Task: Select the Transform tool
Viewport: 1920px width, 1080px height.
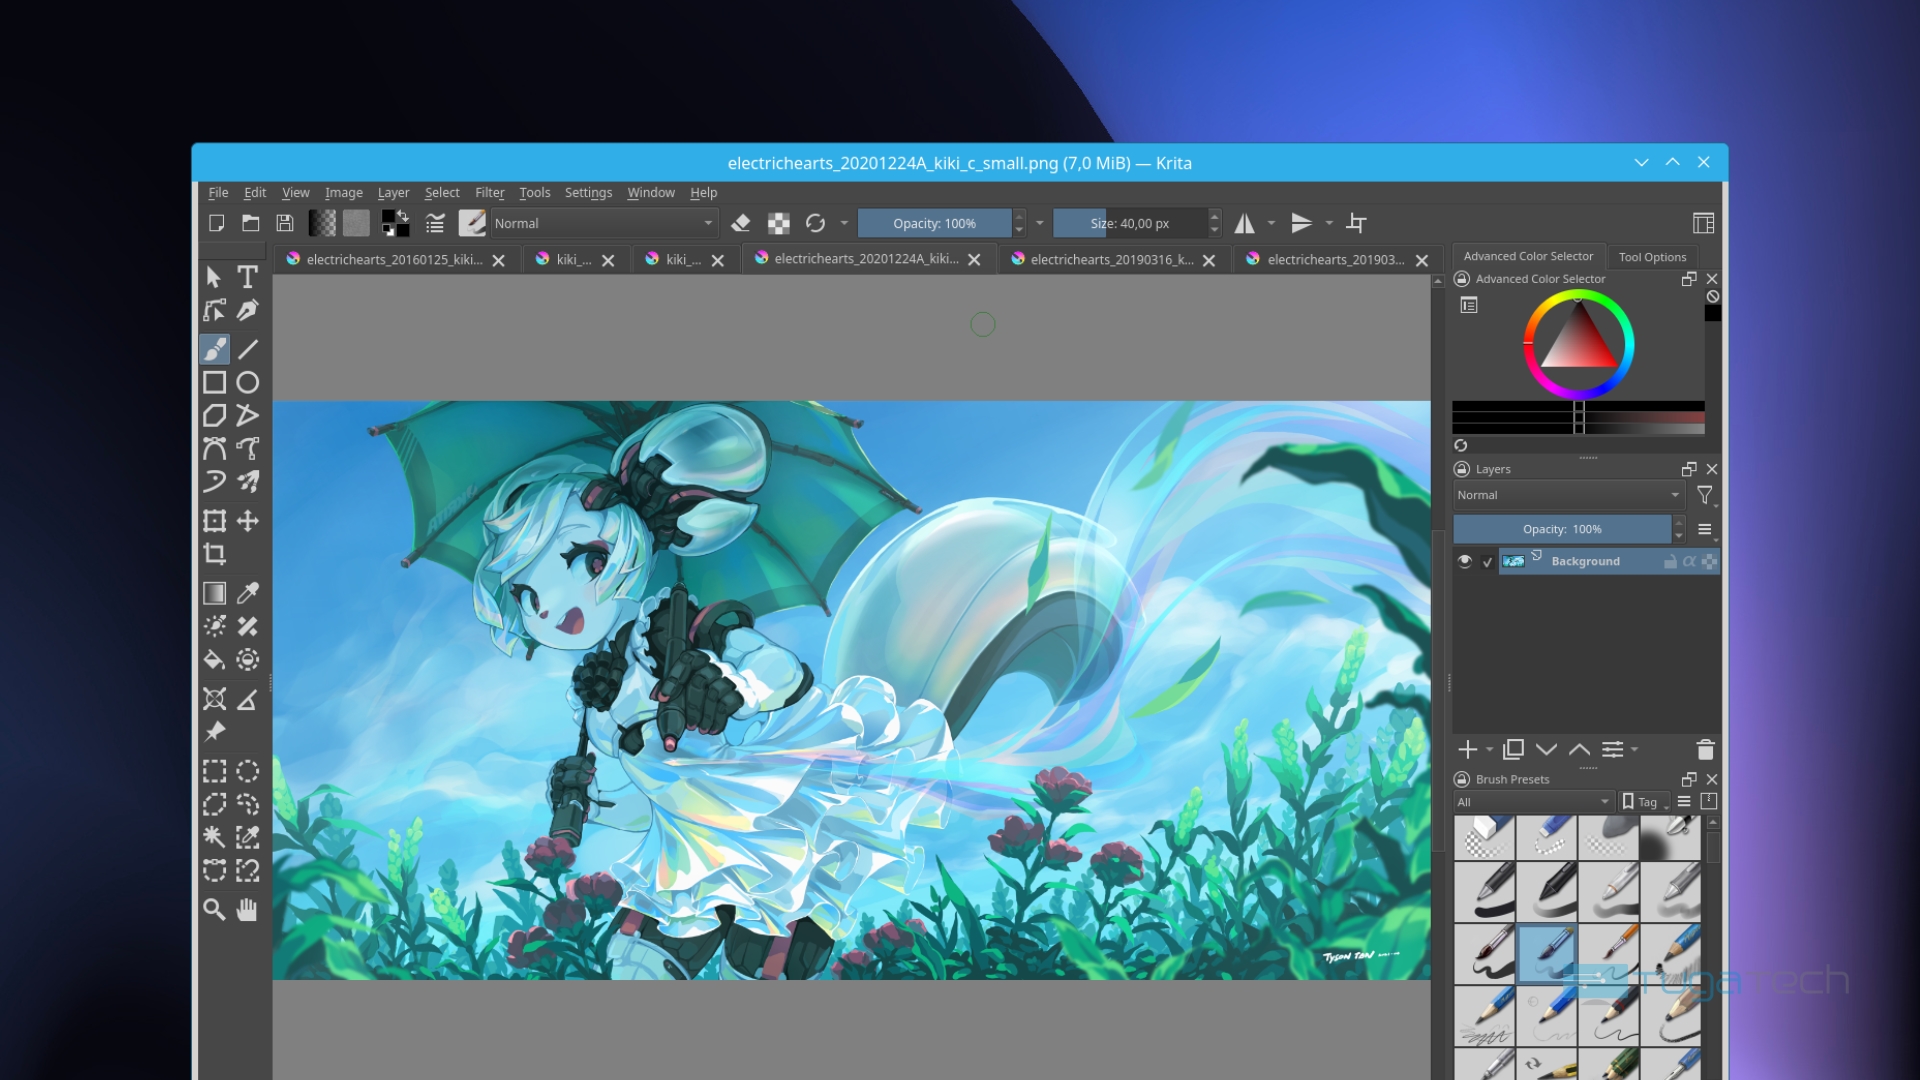Action: click(214, 521)
